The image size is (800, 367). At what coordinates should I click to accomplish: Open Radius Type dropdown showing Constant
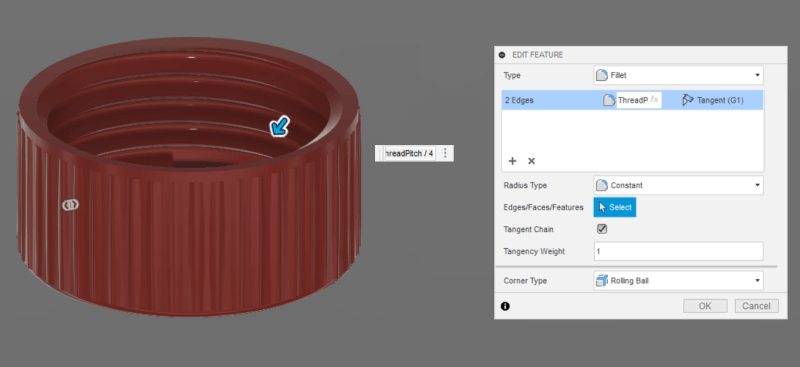pyautogui.click(x=678, y=185)
